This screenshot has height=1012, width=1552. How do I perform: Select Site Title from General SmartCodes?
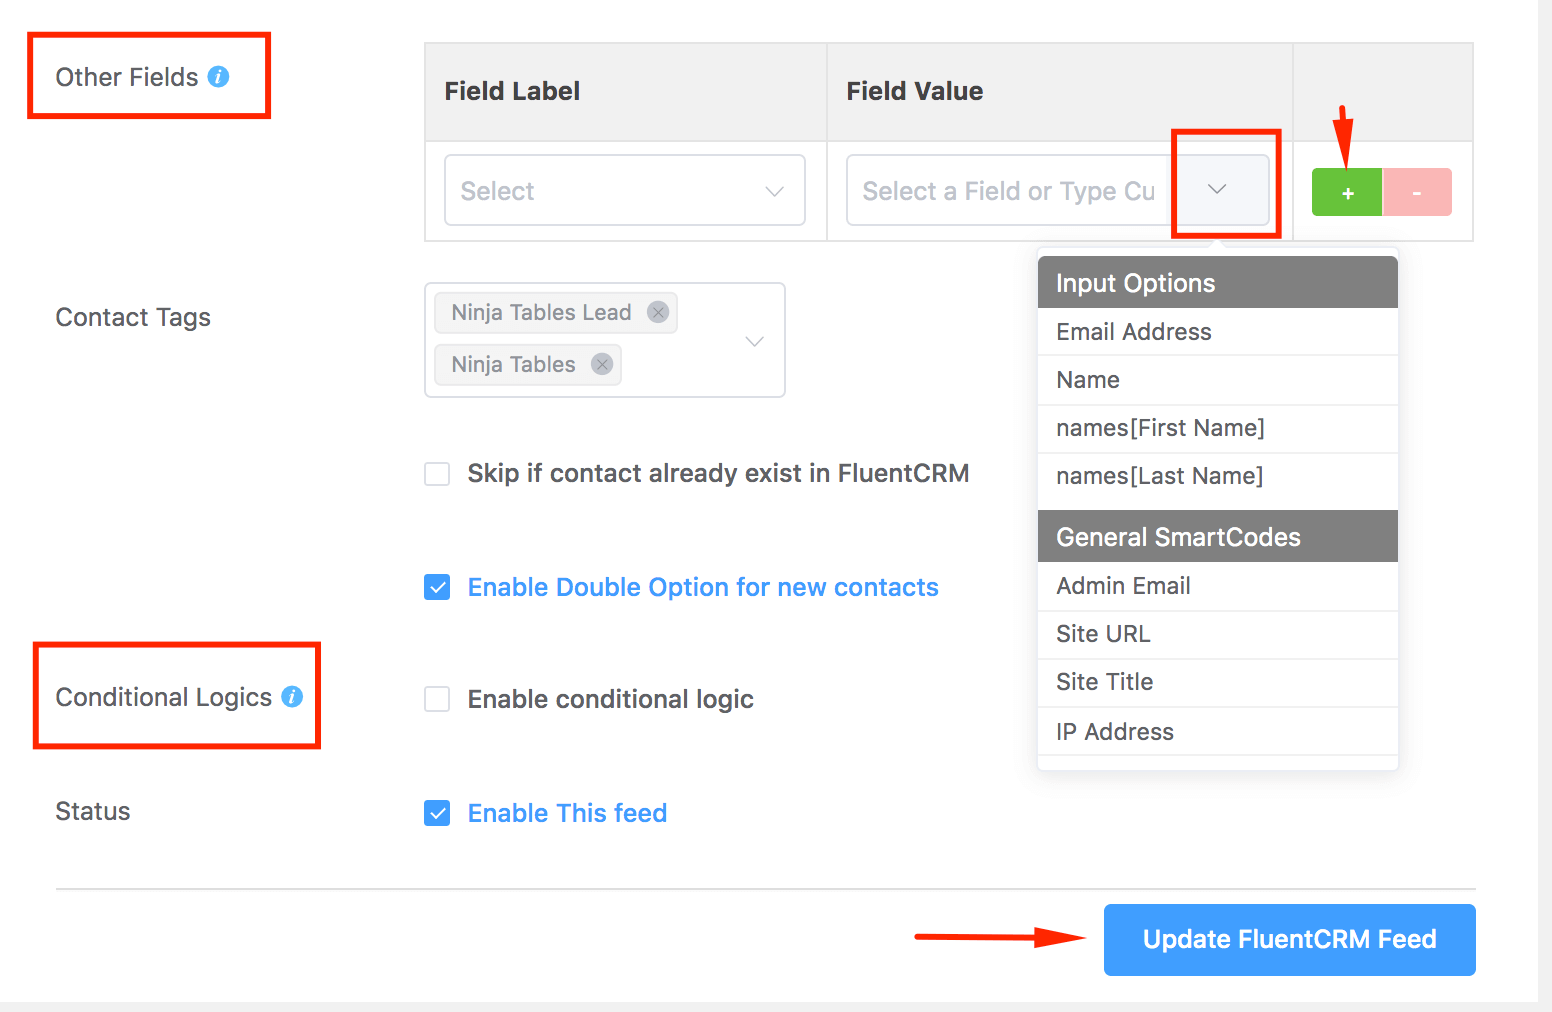1104,682
